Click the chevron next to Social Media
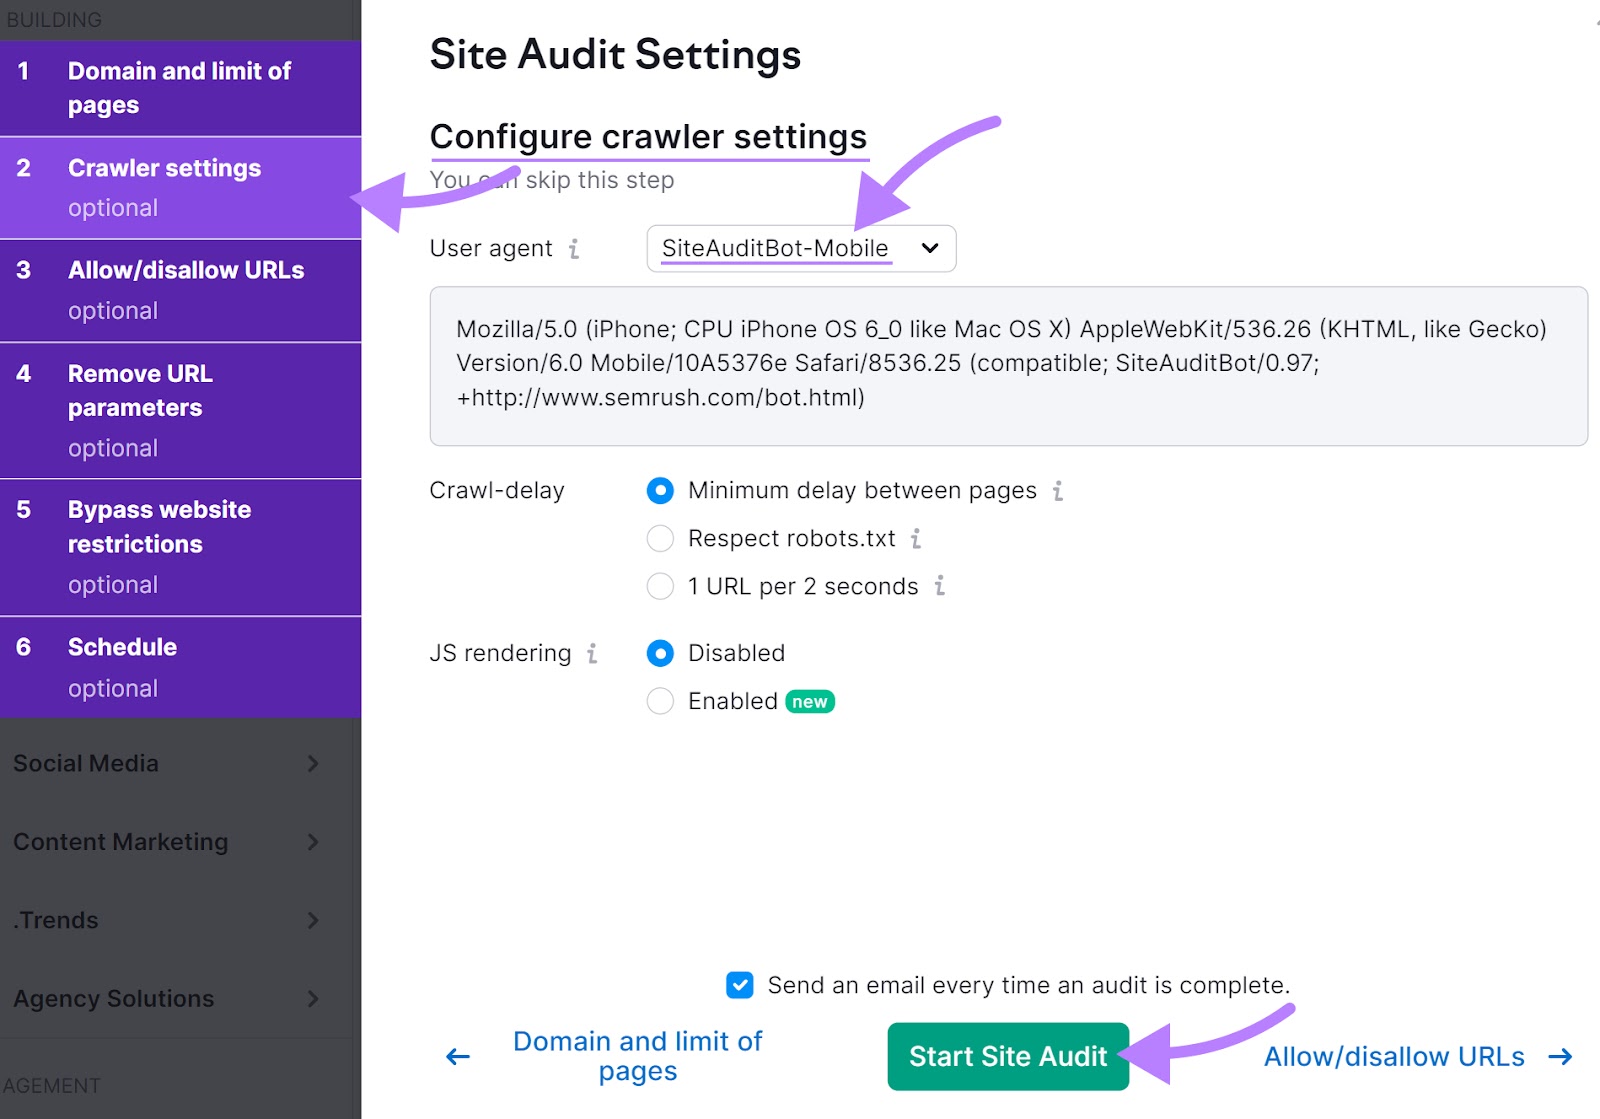The image size is (1600, 1119). [313, 763]
